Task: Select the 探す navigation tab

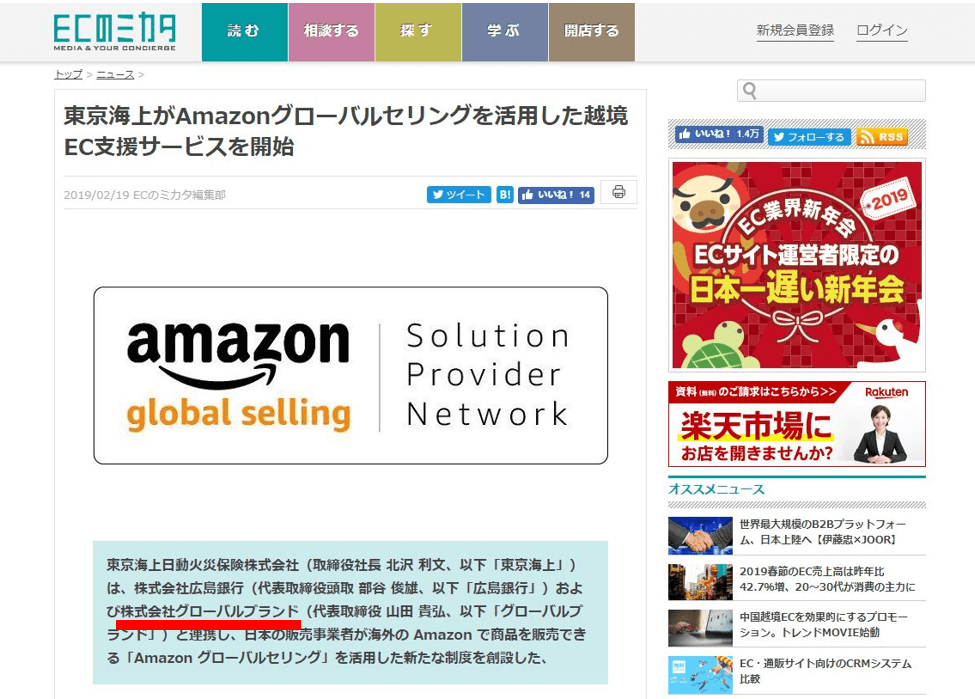Action: (x=418, y=32)
